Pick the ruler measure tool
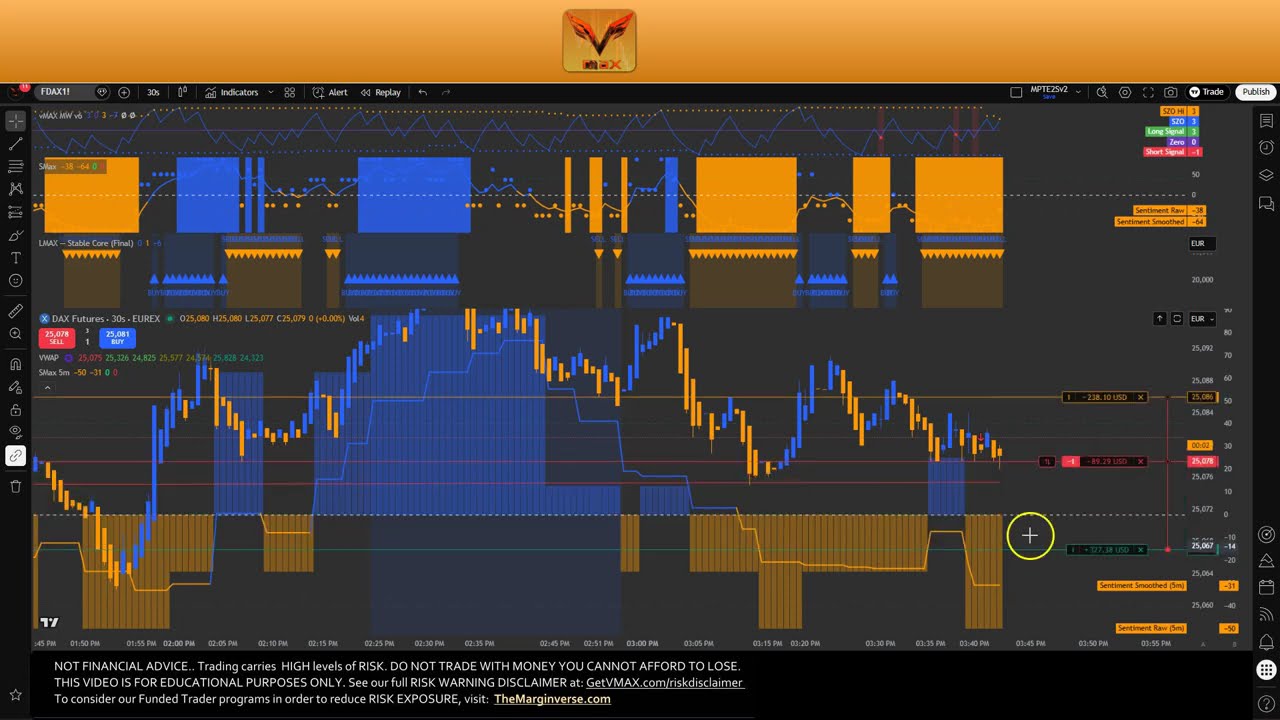The width and height of the screenshot is (1280, 720). [x=16, y=311]
